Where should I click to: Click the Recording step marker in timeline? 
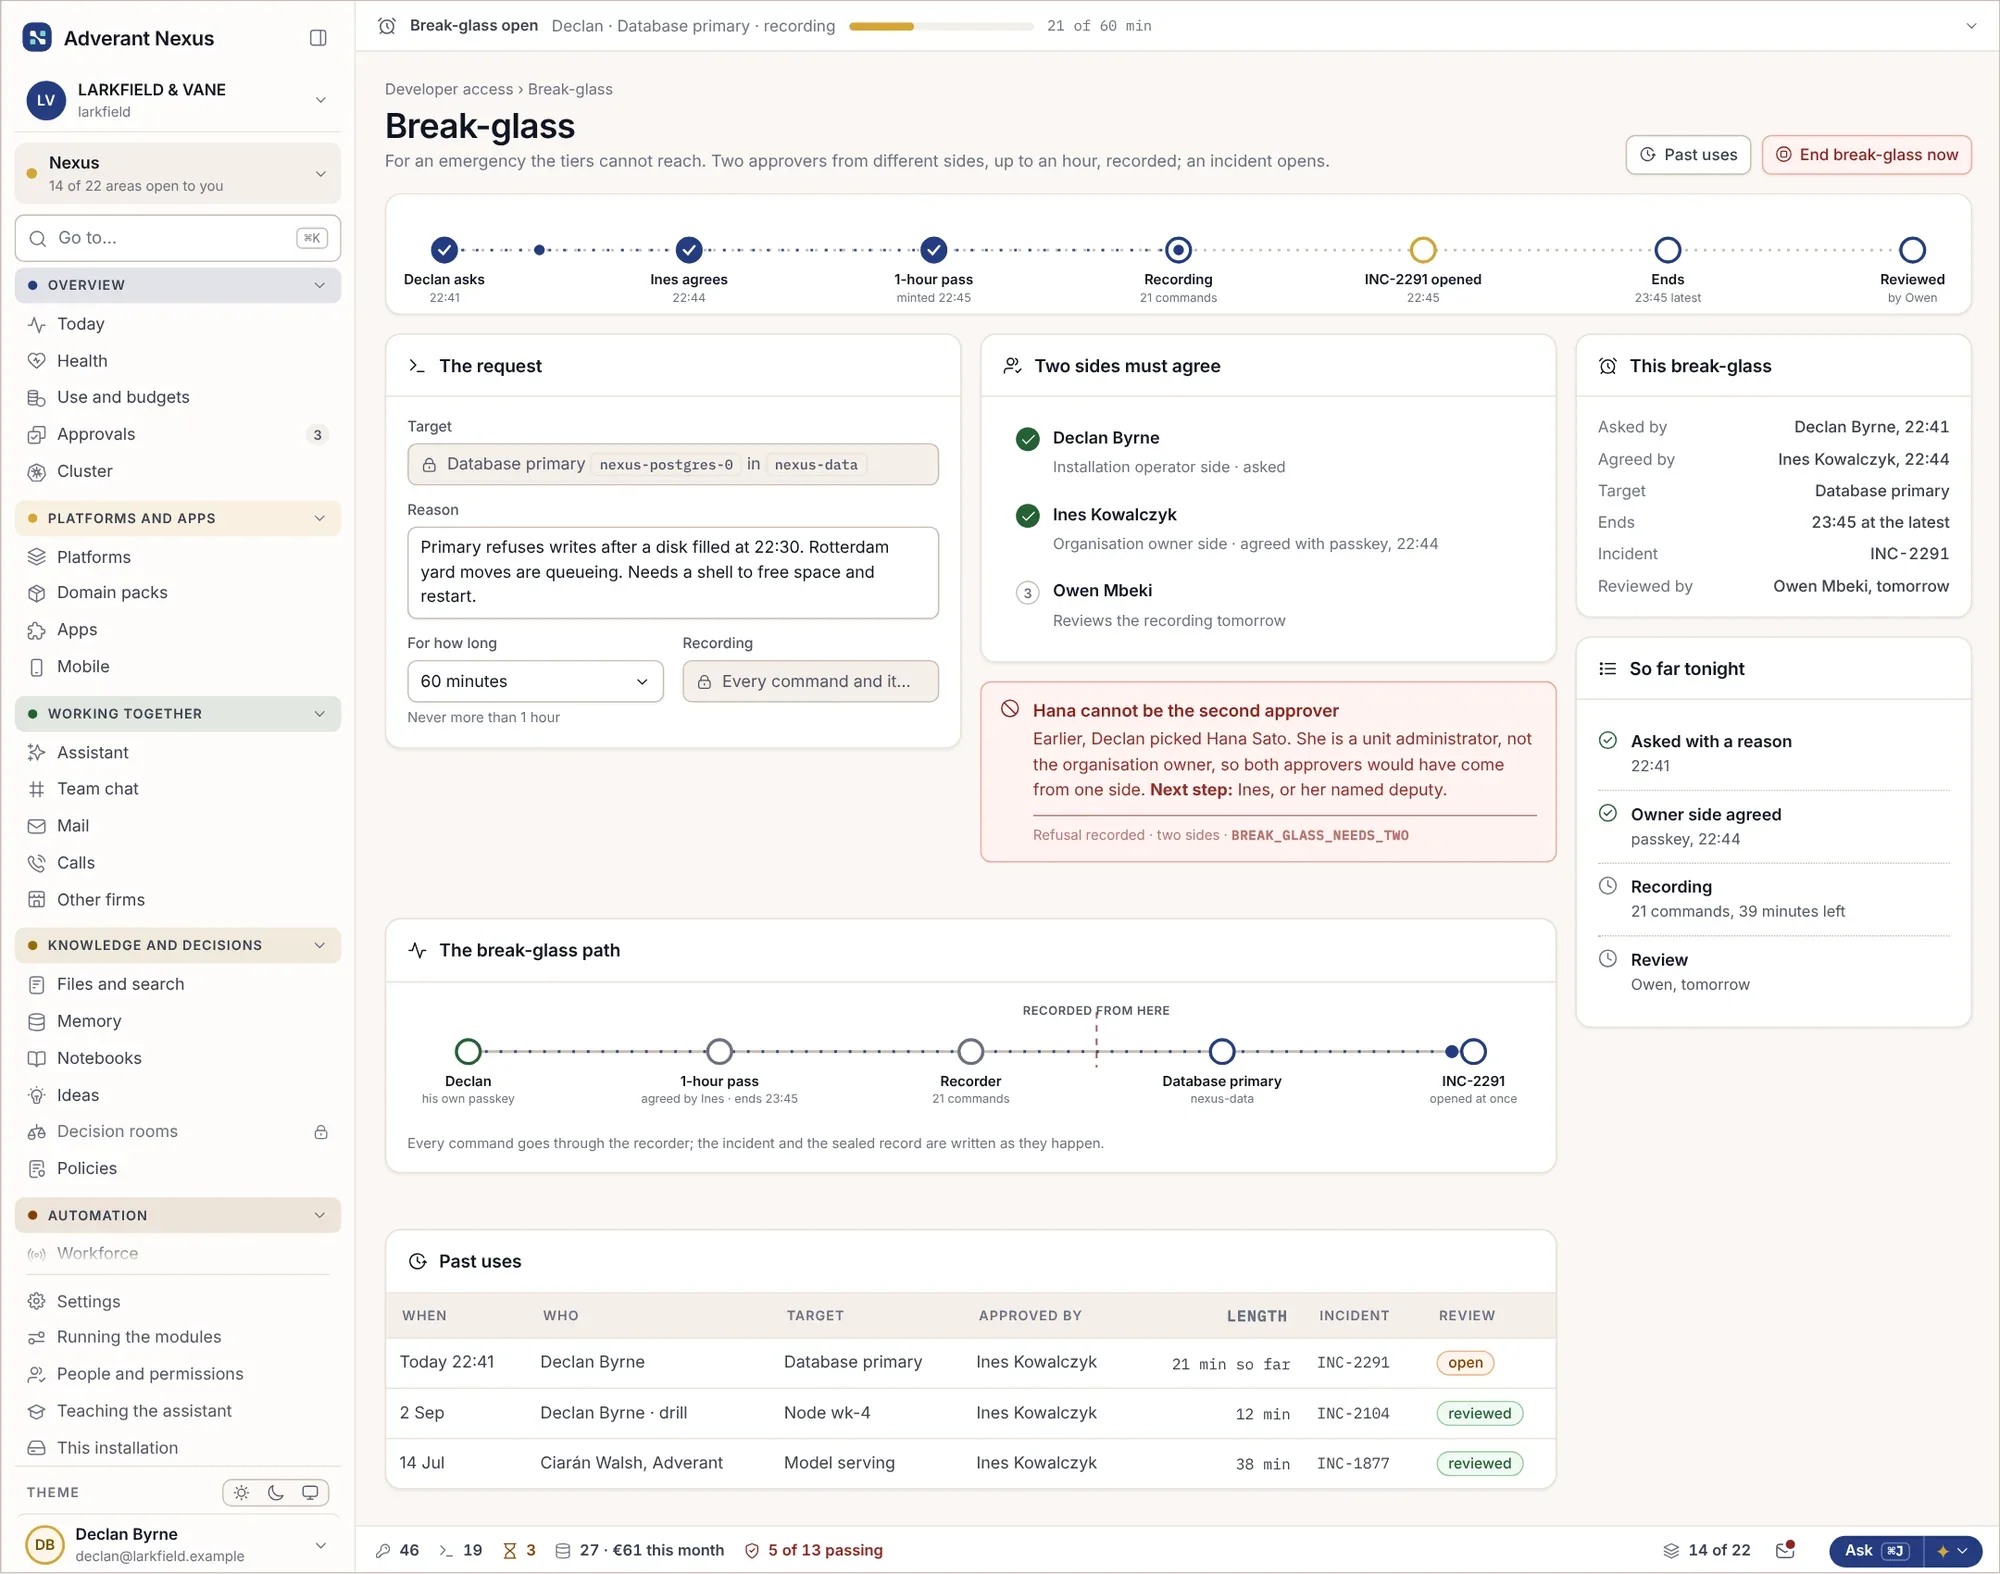(1178, 250)
